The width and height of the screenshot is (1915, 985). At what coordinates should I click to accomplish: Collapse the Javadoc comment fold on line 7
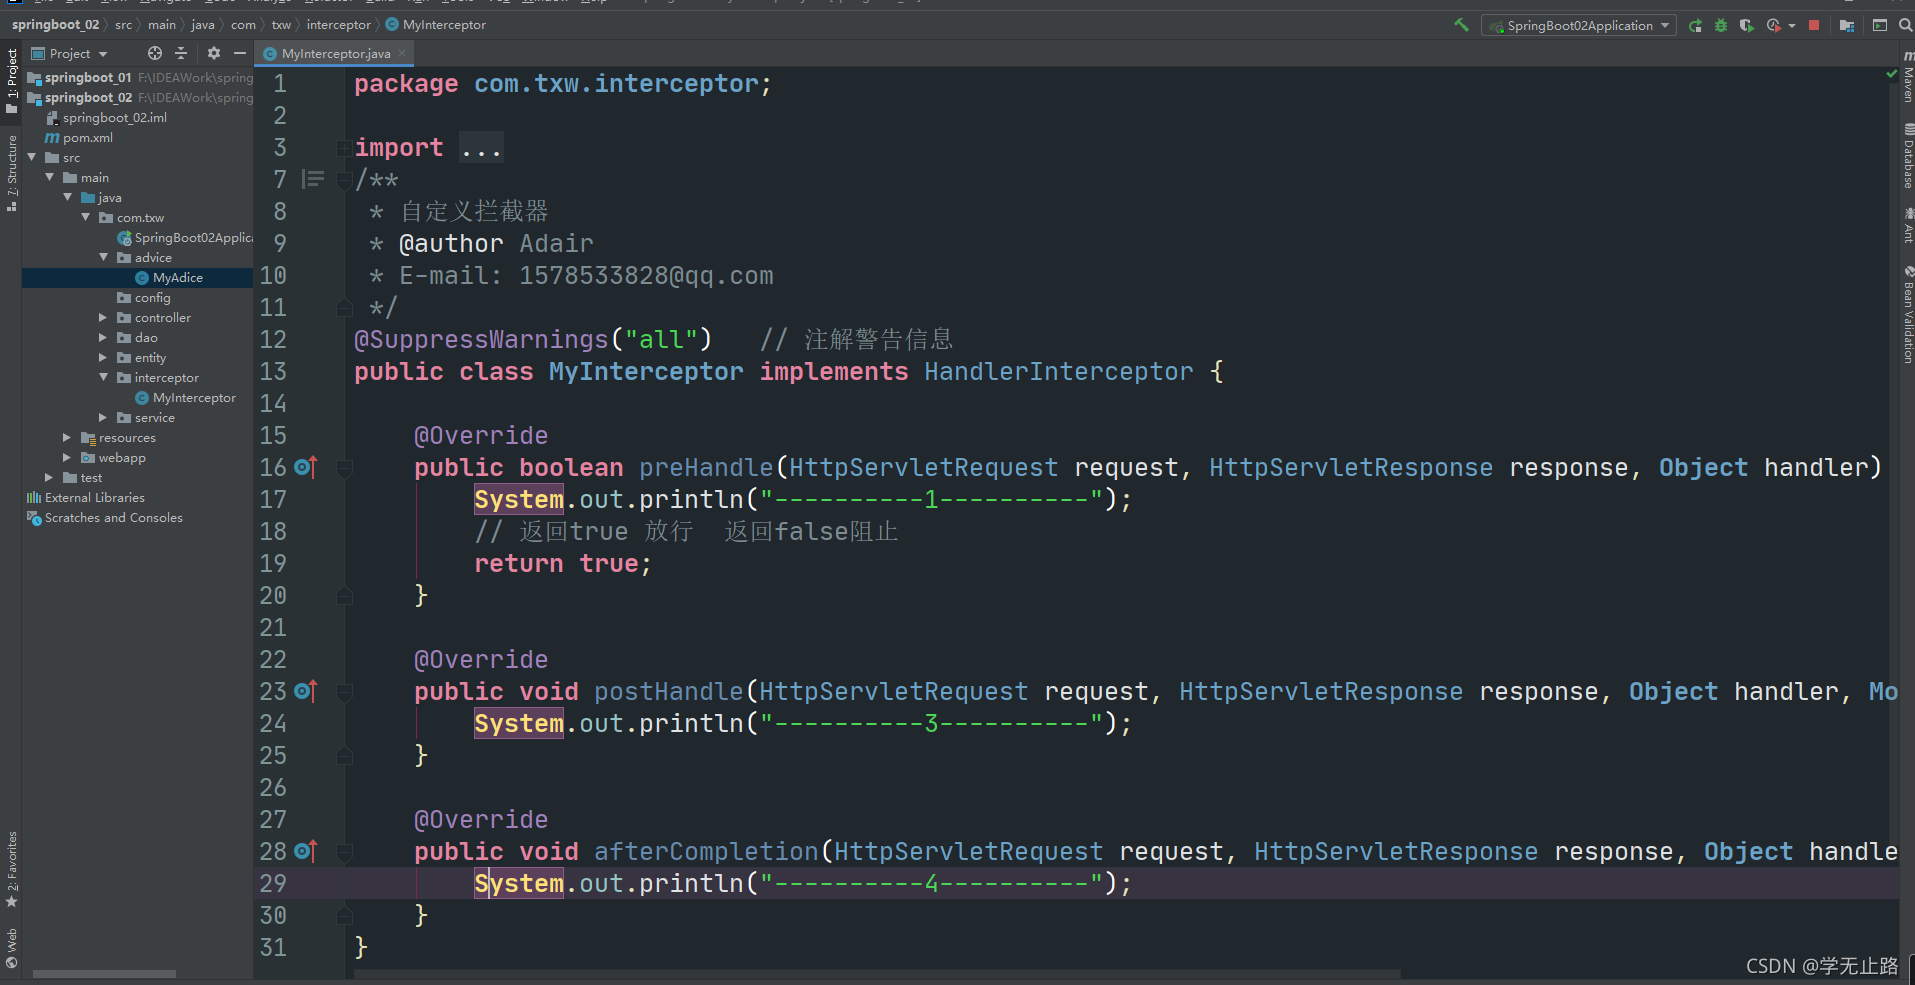point(345,180)
